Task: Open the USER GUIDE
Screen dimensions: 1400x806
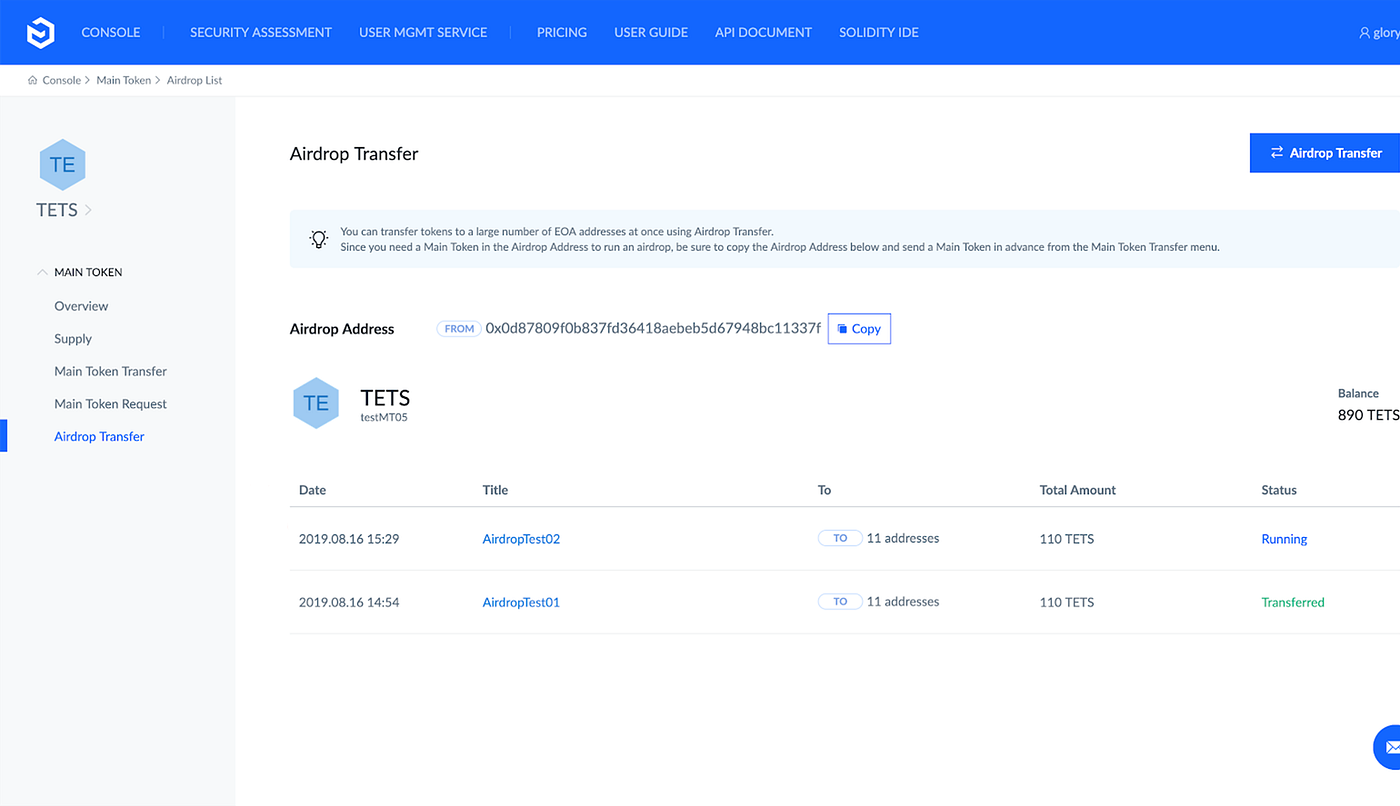Action: [651, 32]
